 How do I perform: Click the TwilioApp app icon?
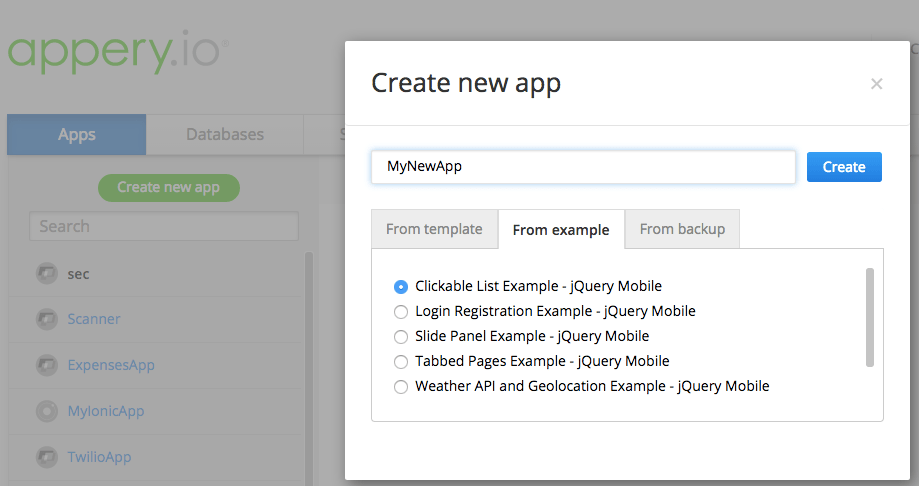[46, 457]
